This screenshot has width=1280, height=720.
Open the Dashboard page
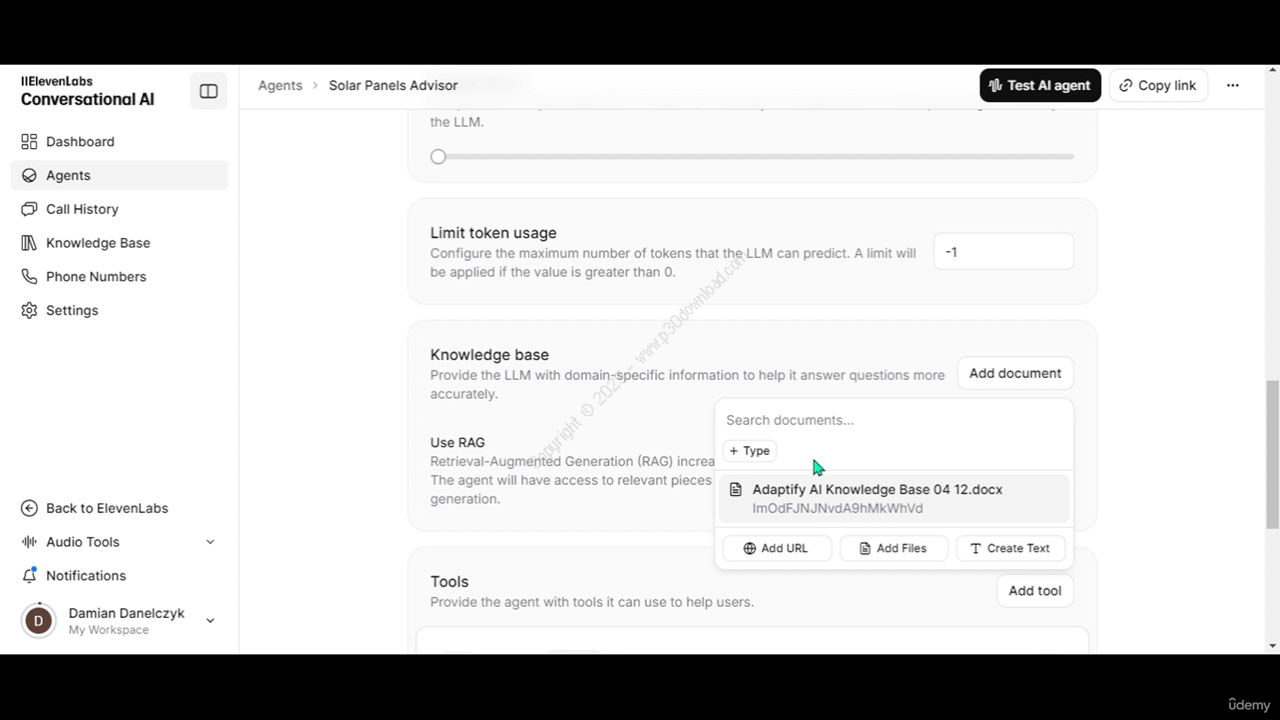click(119, 142)
